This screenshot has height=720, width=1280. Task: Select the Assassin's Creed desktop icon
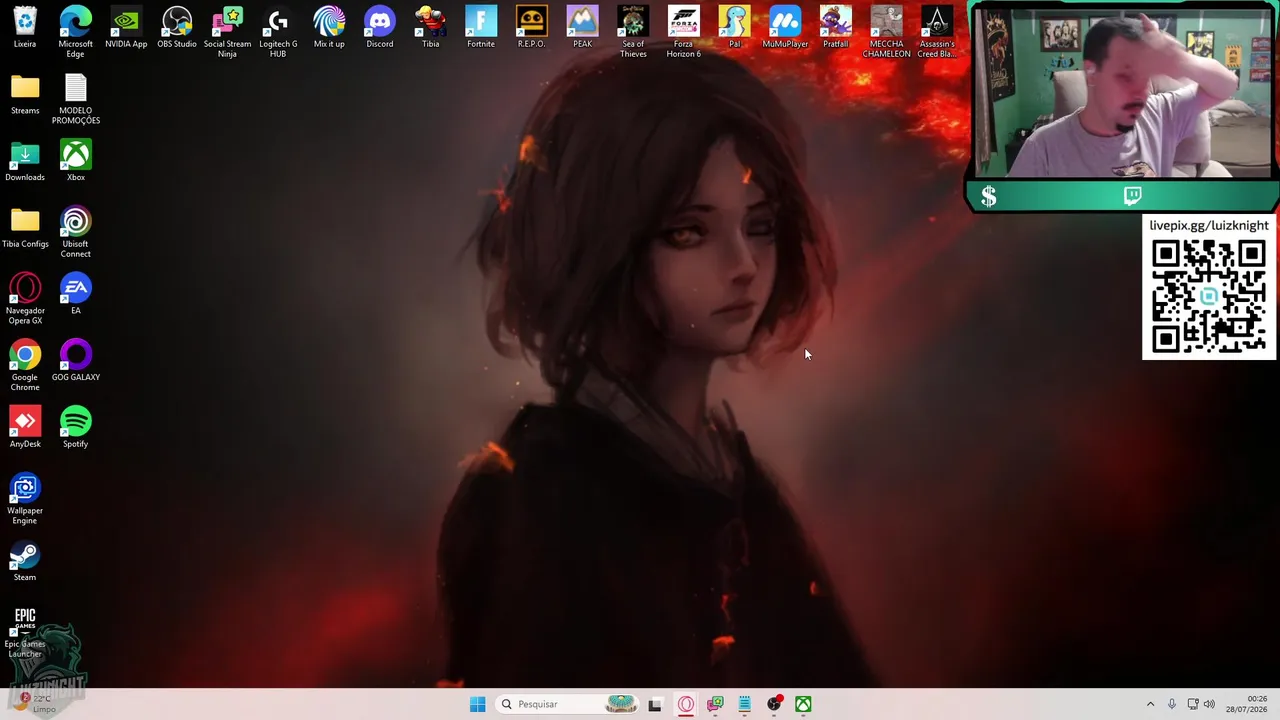(937, 31)
